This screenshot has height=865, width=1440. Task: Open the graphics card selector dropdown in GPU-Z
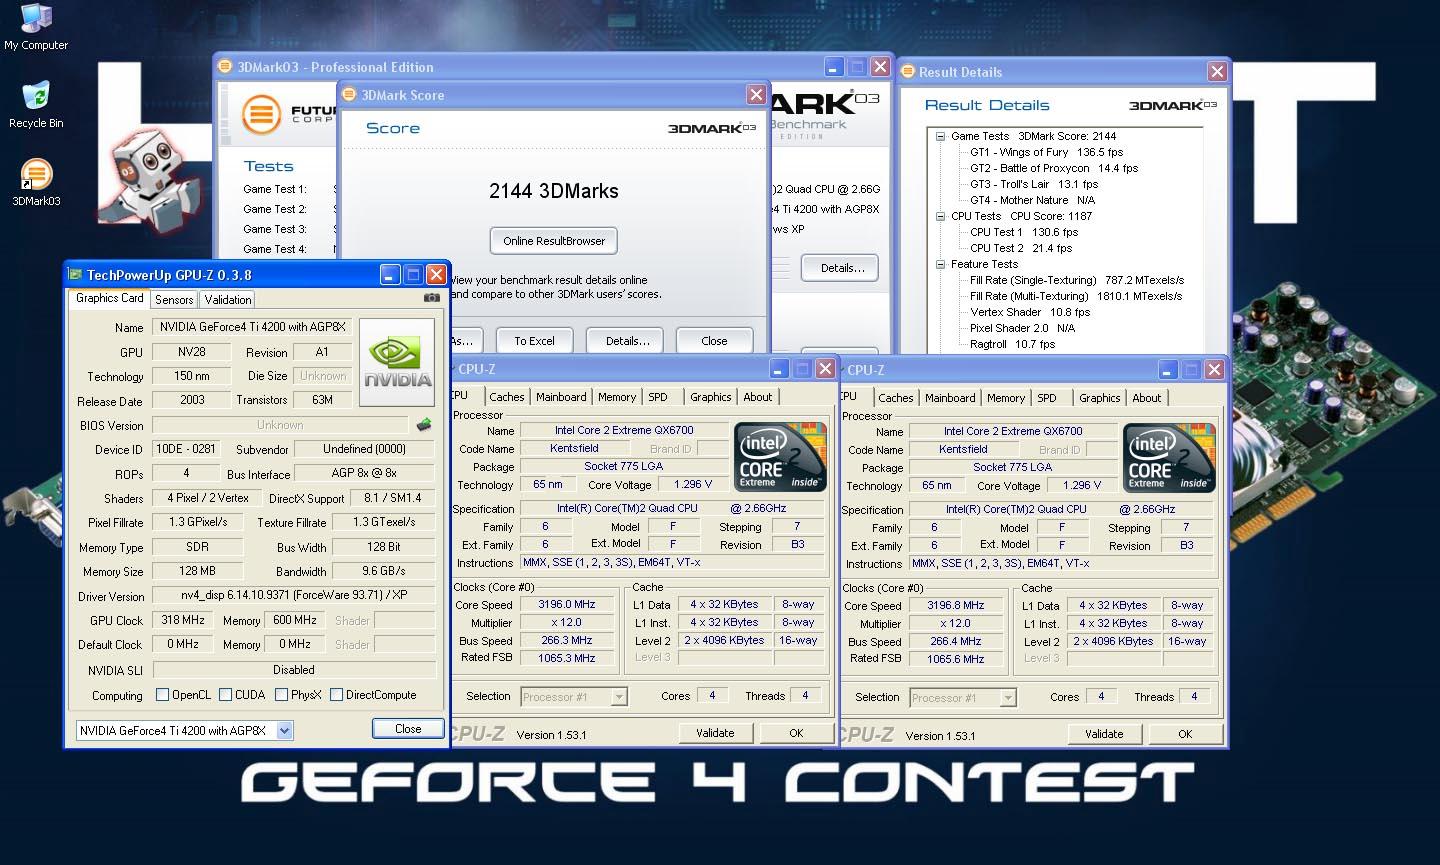284,731
